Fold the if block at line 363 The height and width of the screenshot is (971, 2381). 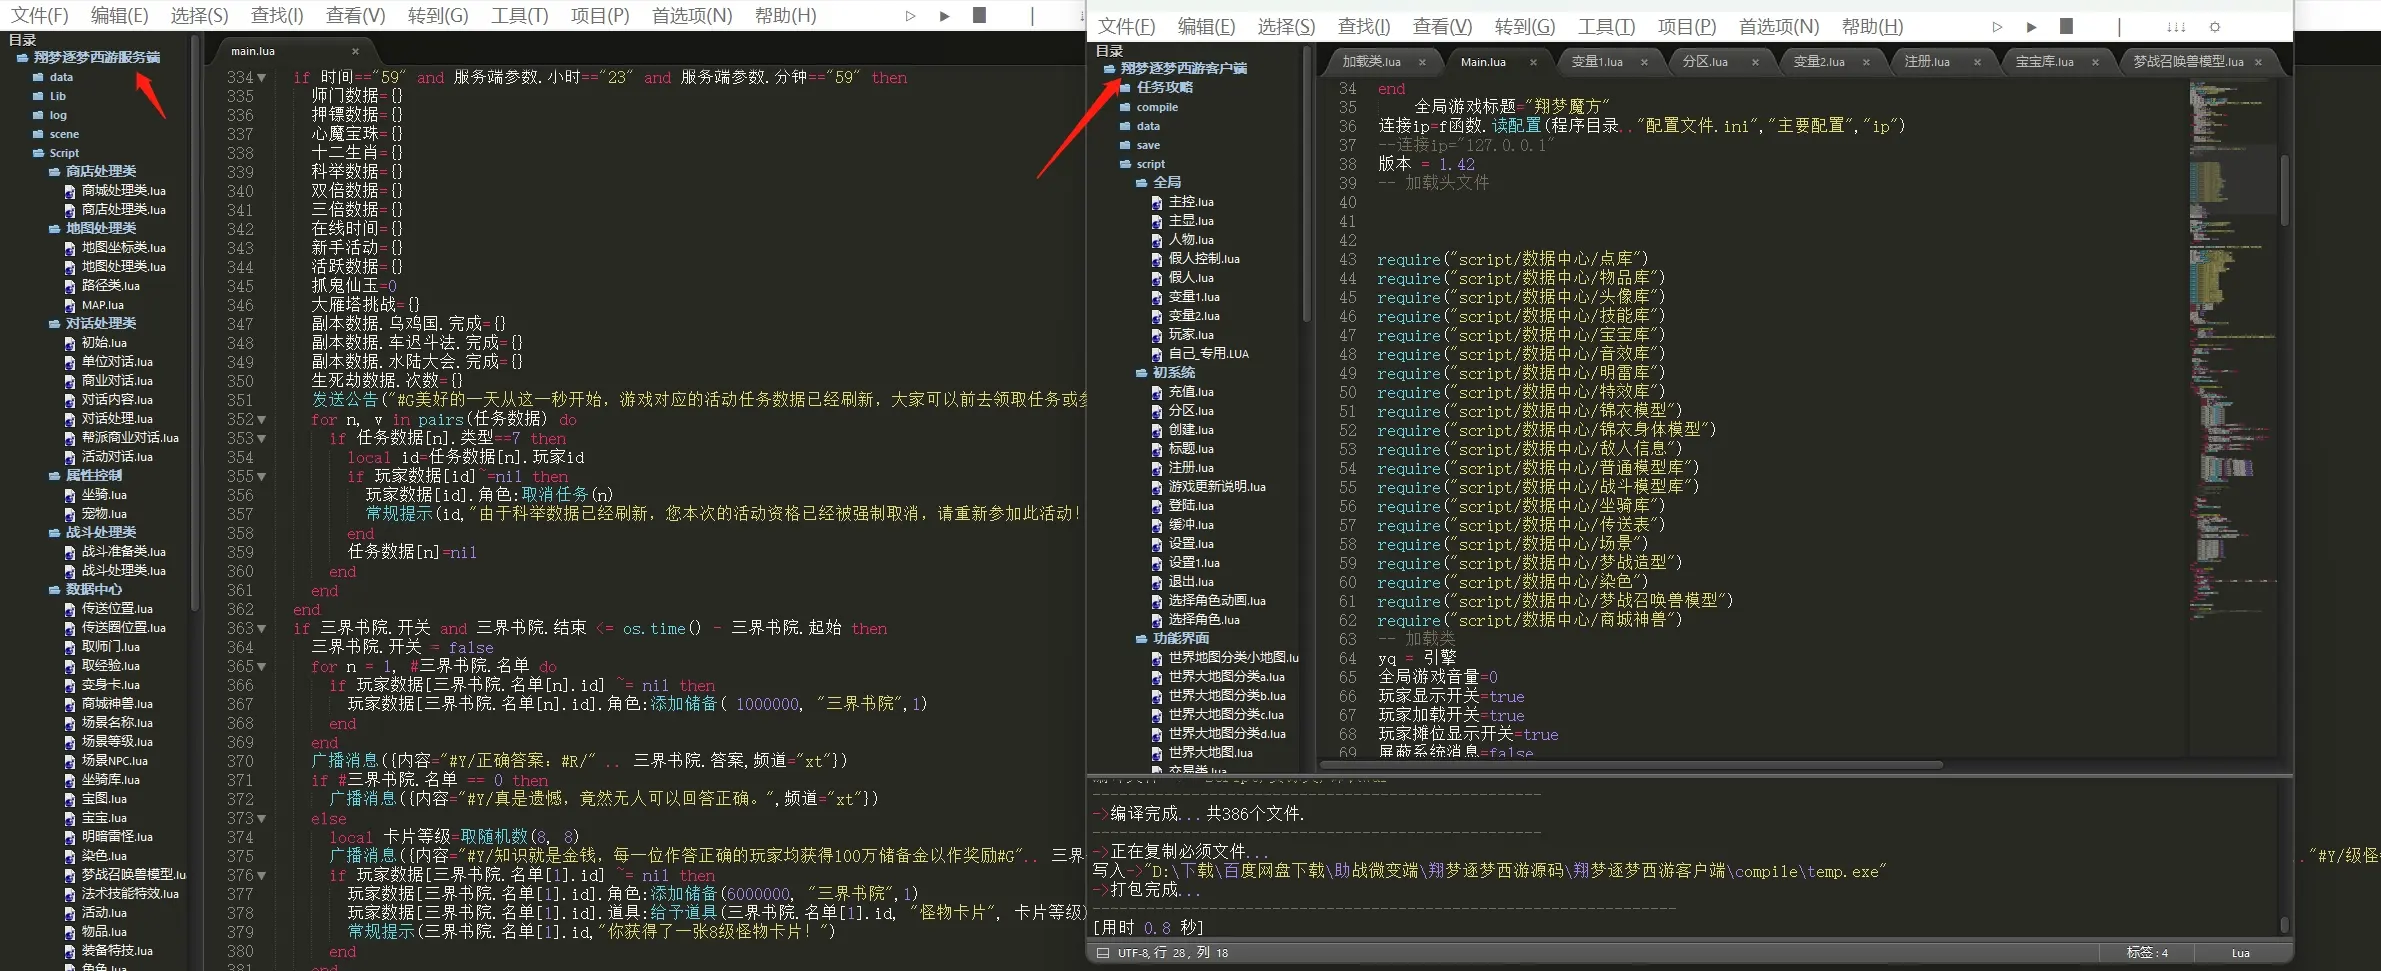(262, 629)
